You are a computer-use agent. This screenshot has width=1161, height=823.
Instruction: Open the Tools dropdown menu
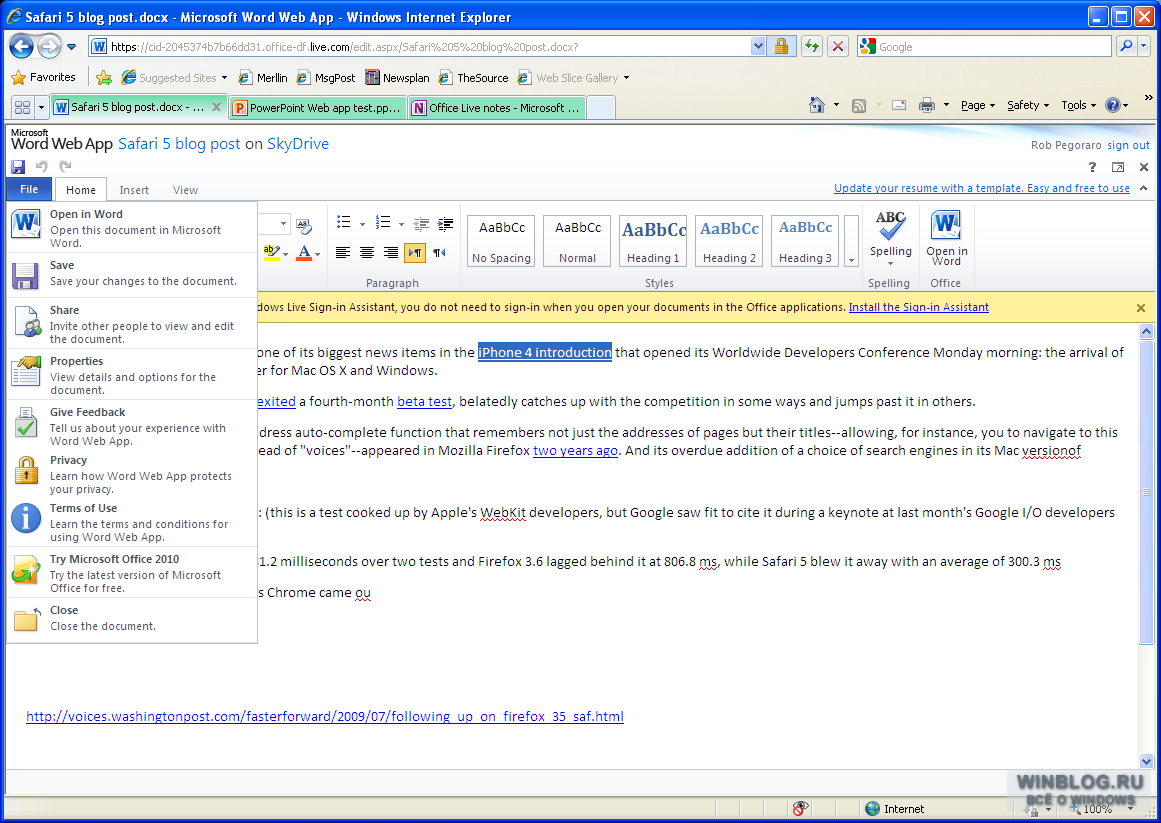click(1078, 105)
